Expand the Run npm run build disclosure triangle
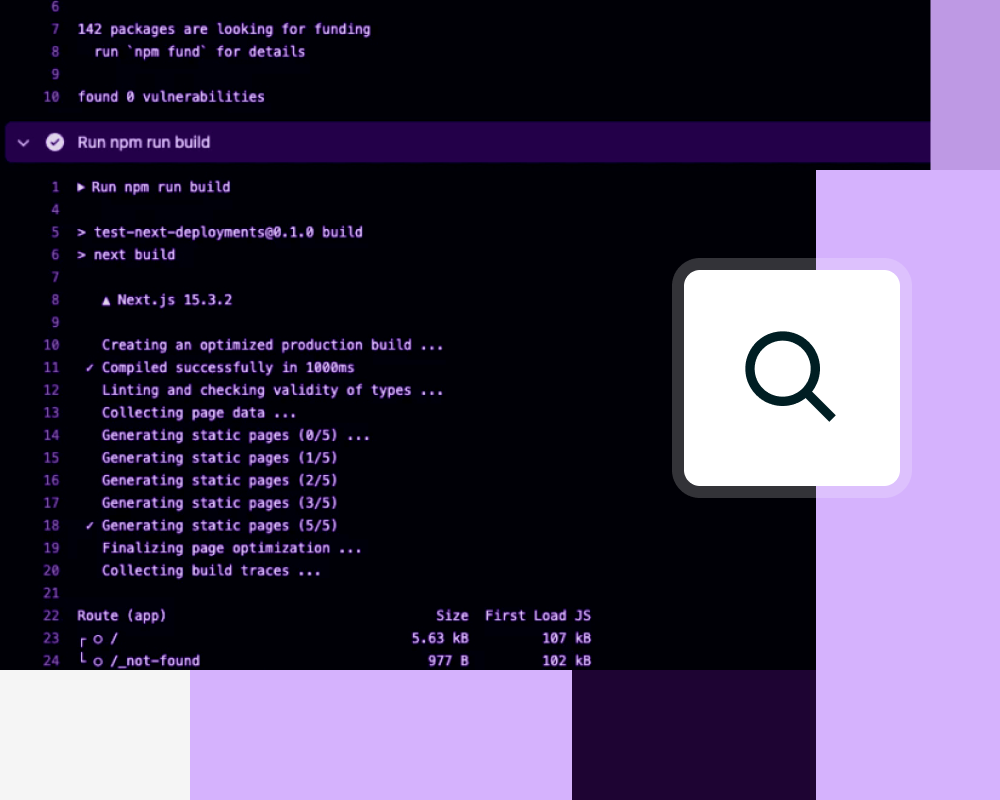This screenshot has height=800, width=1000. tap(81, 187)
